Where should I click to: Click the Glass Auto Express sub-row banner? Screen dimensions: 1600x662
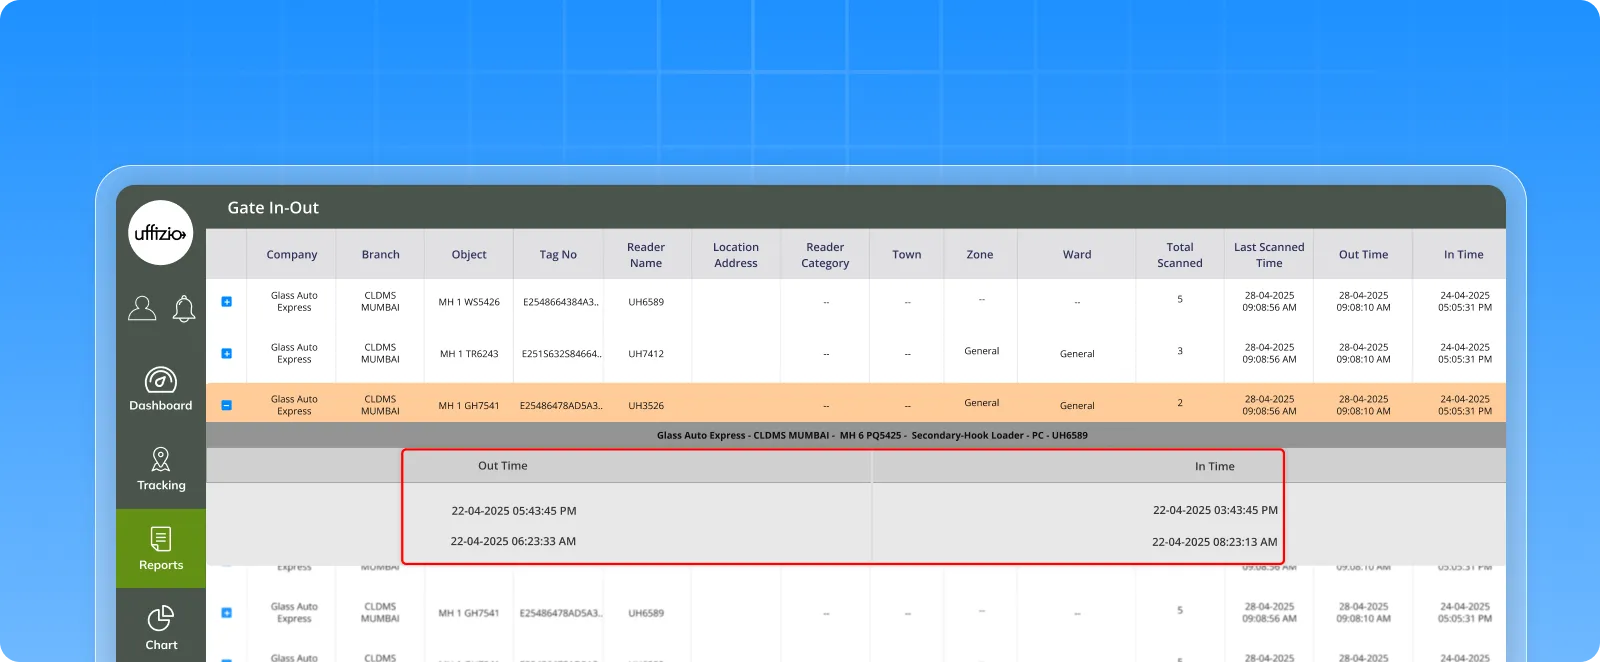(871, 436)
